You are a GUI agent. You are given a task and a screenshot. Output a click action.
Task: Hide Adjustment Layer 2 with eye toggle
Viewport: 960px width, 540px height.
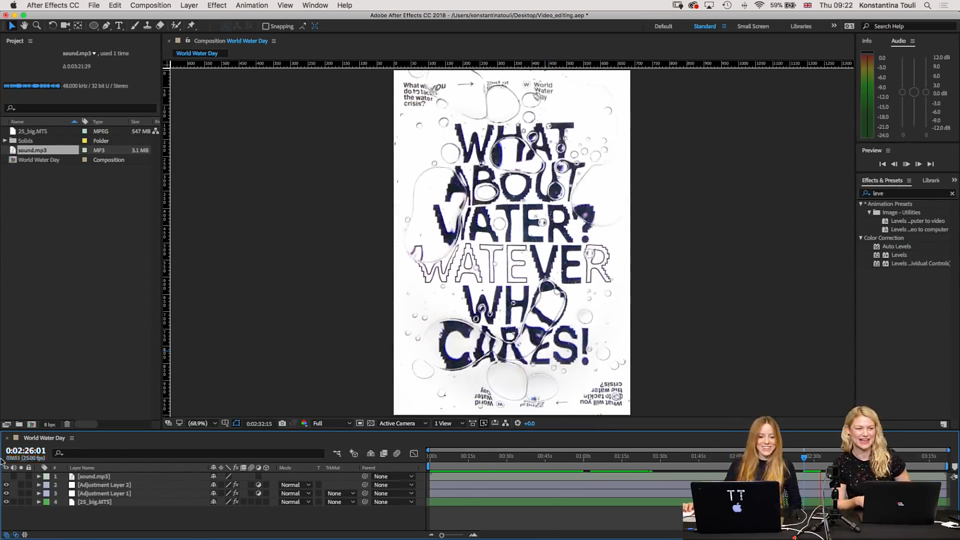click(x=6, y=485)
